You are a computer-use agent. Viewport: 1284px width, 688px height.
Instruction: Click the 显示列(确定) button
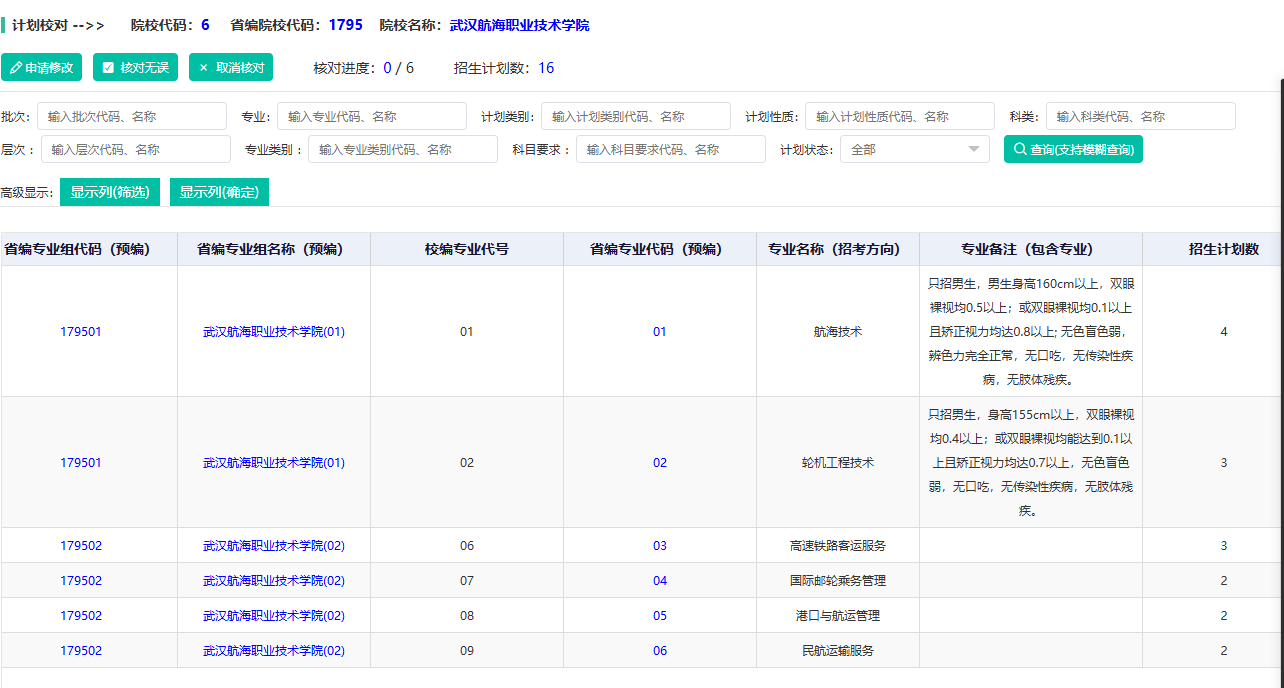click(x=219, y=192)
